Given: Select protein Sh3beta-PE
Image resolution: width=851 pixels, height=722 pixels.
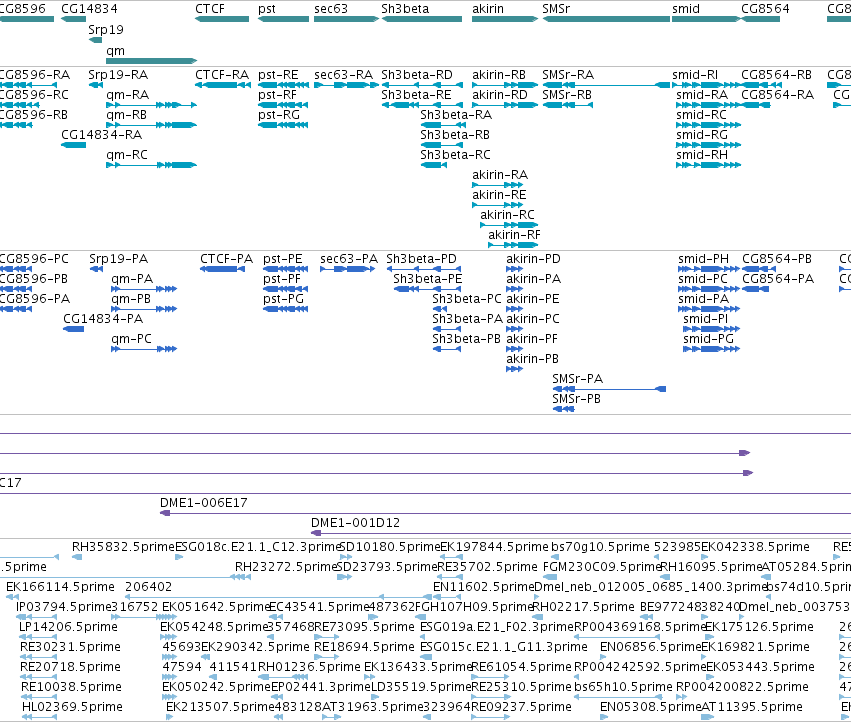Looking at the screenshot, I should (427, 289).
